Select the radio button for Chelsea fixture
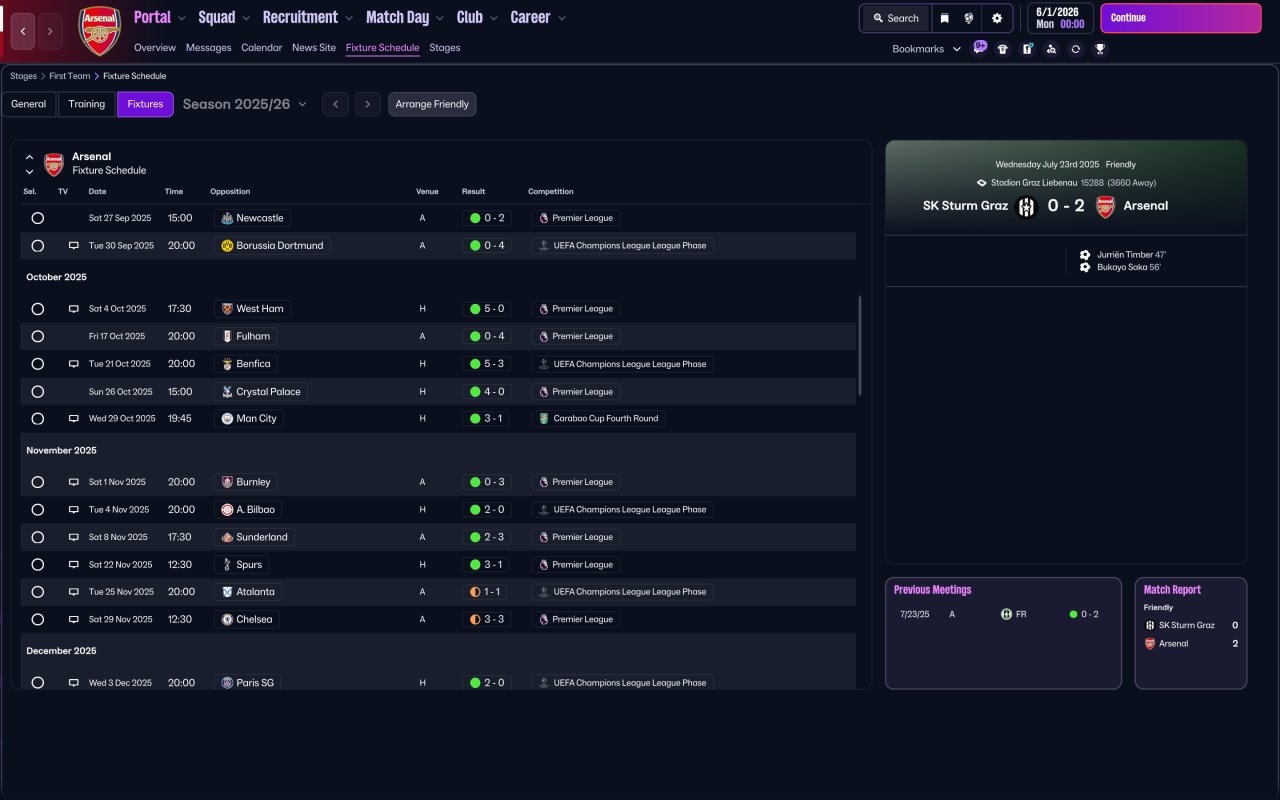 point(37,619)
